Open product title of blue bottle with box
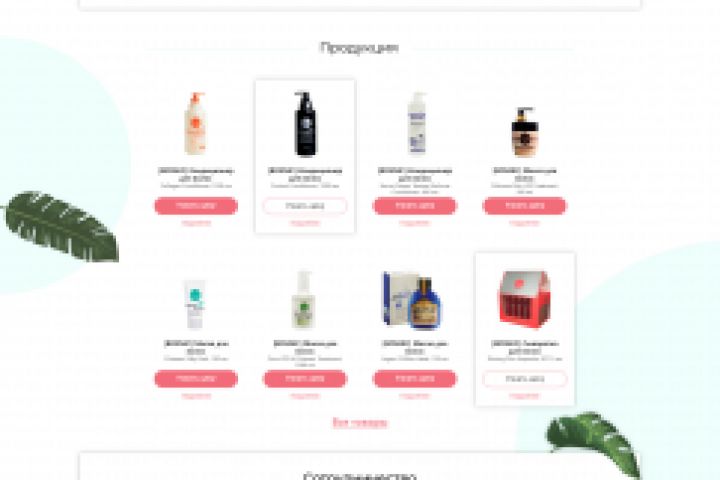The height and width of the screenshot is (480, 720). (x=415, y=347)
